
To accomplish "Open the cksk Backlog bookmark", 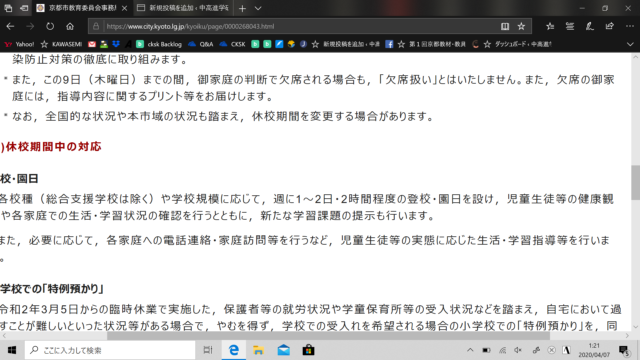I will click(159, 44).
